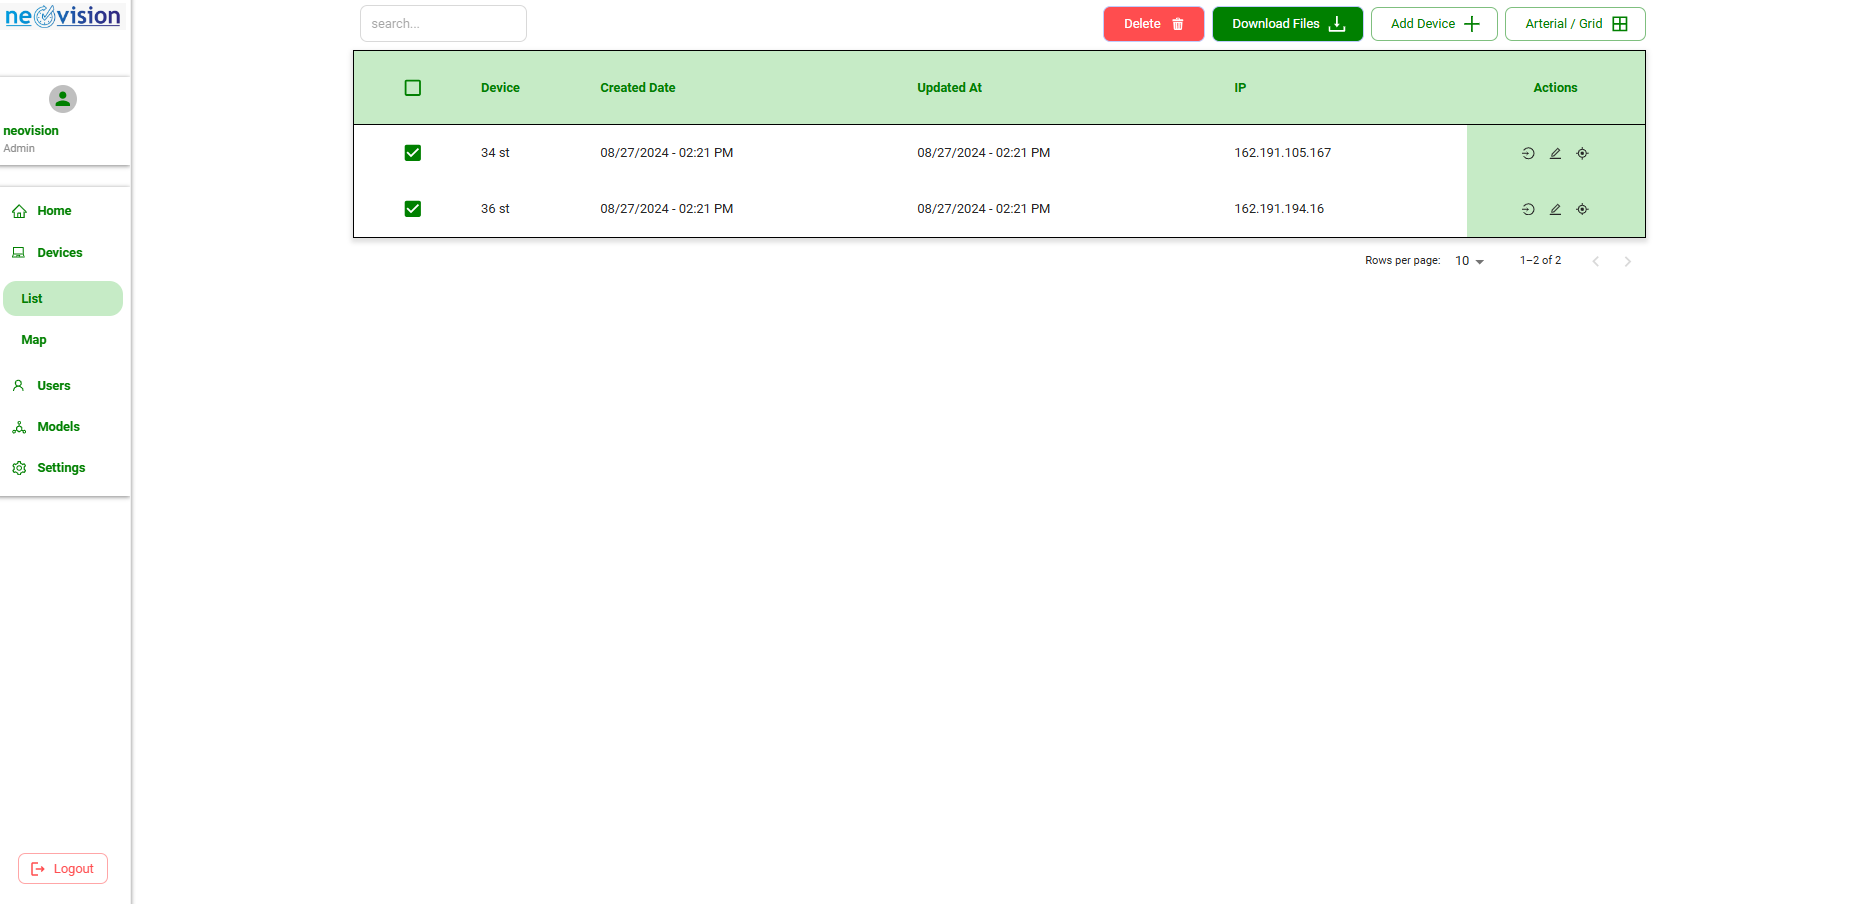Open the Map view in sidebar

34,340
